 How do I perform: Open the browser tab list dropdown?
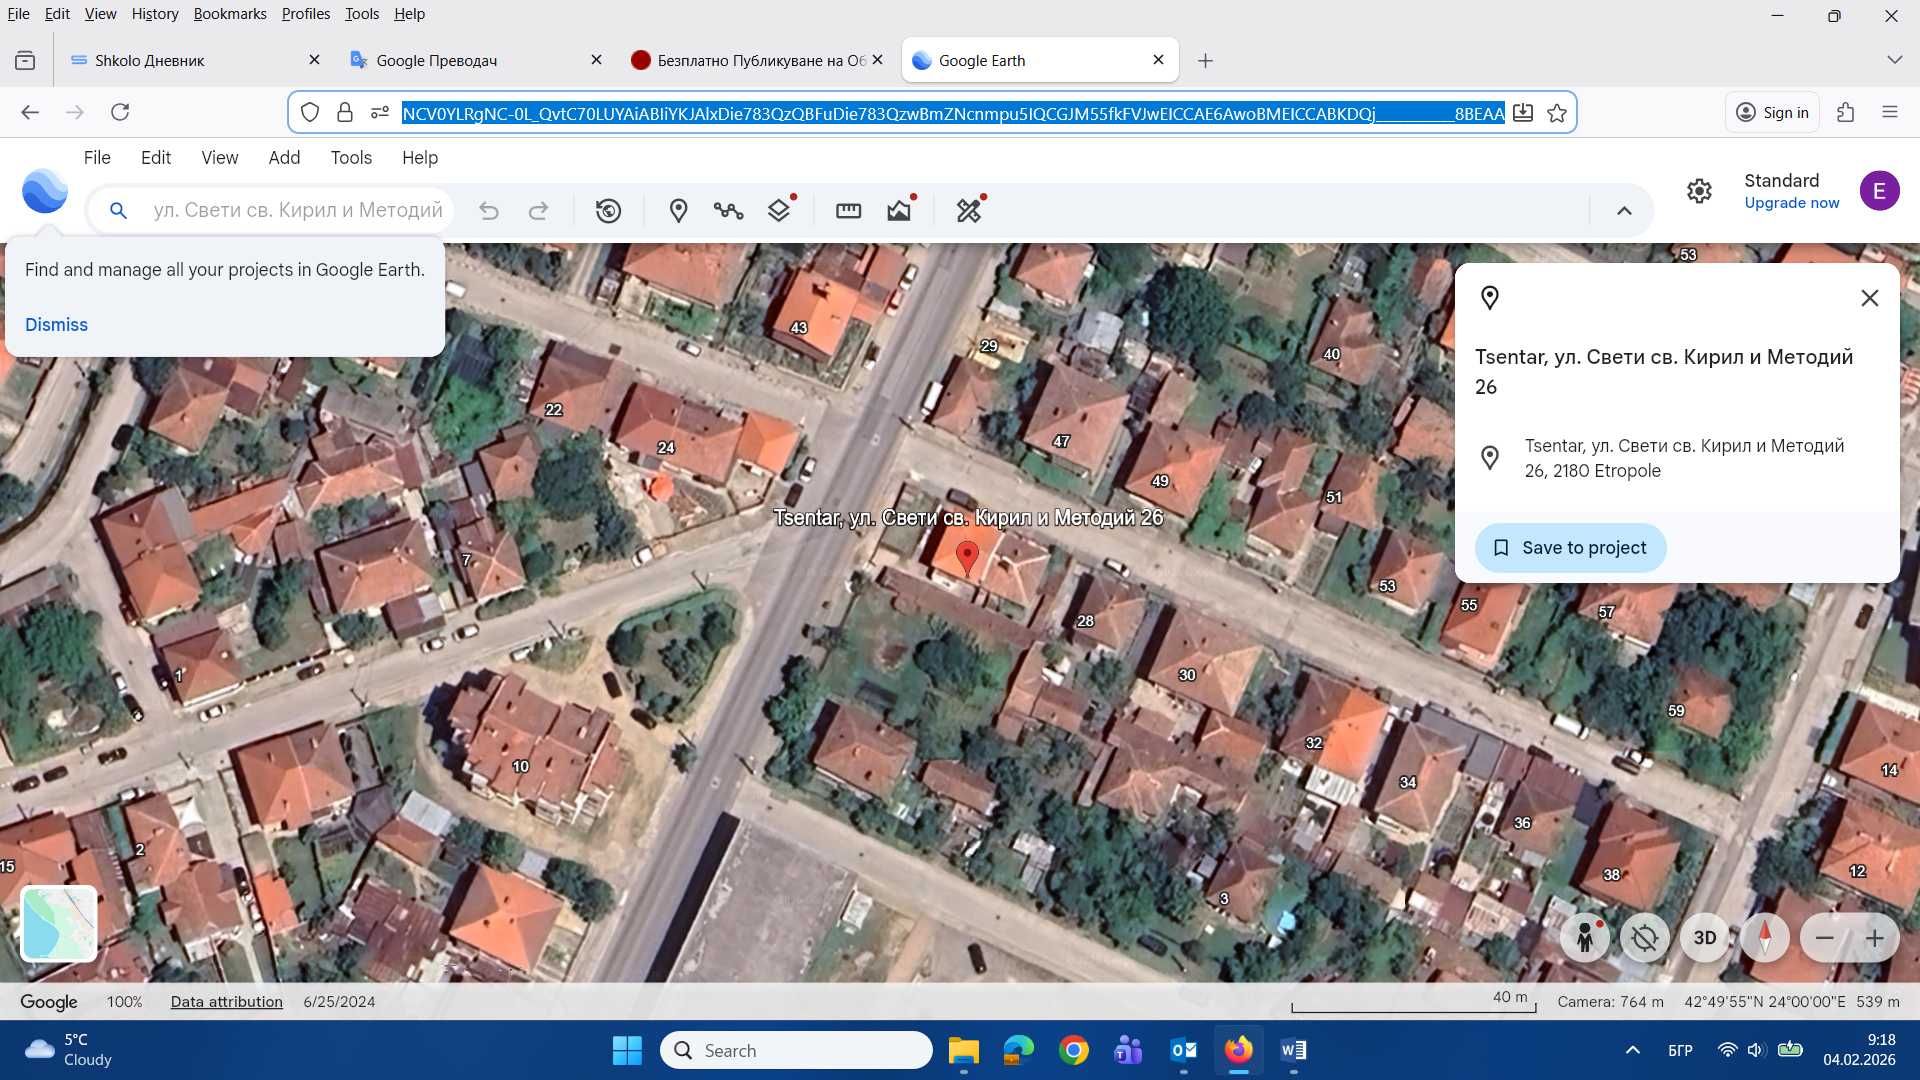click(x=1893, y=60)
